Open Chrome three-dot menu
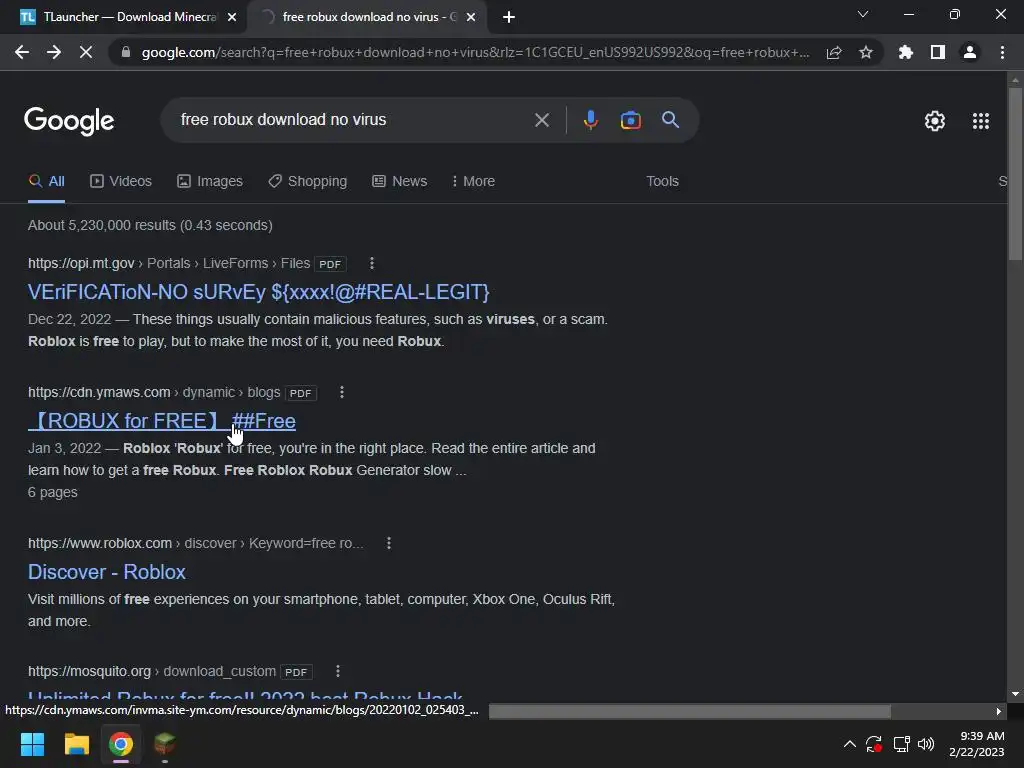 click(x=1002, y=52)
